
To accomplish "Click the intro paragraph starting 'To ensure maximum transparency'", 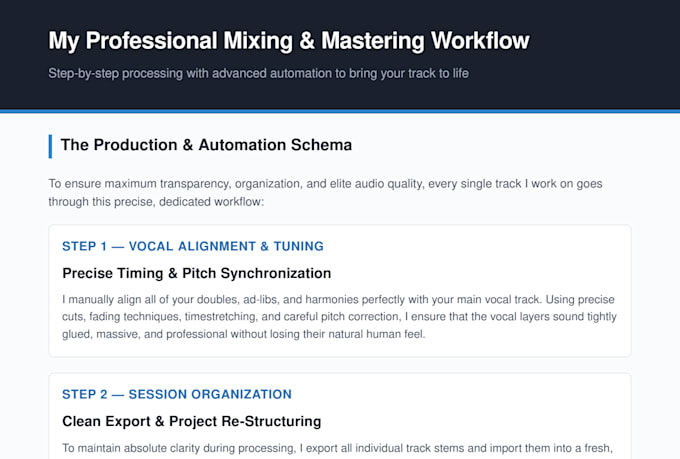I will 325,193.
